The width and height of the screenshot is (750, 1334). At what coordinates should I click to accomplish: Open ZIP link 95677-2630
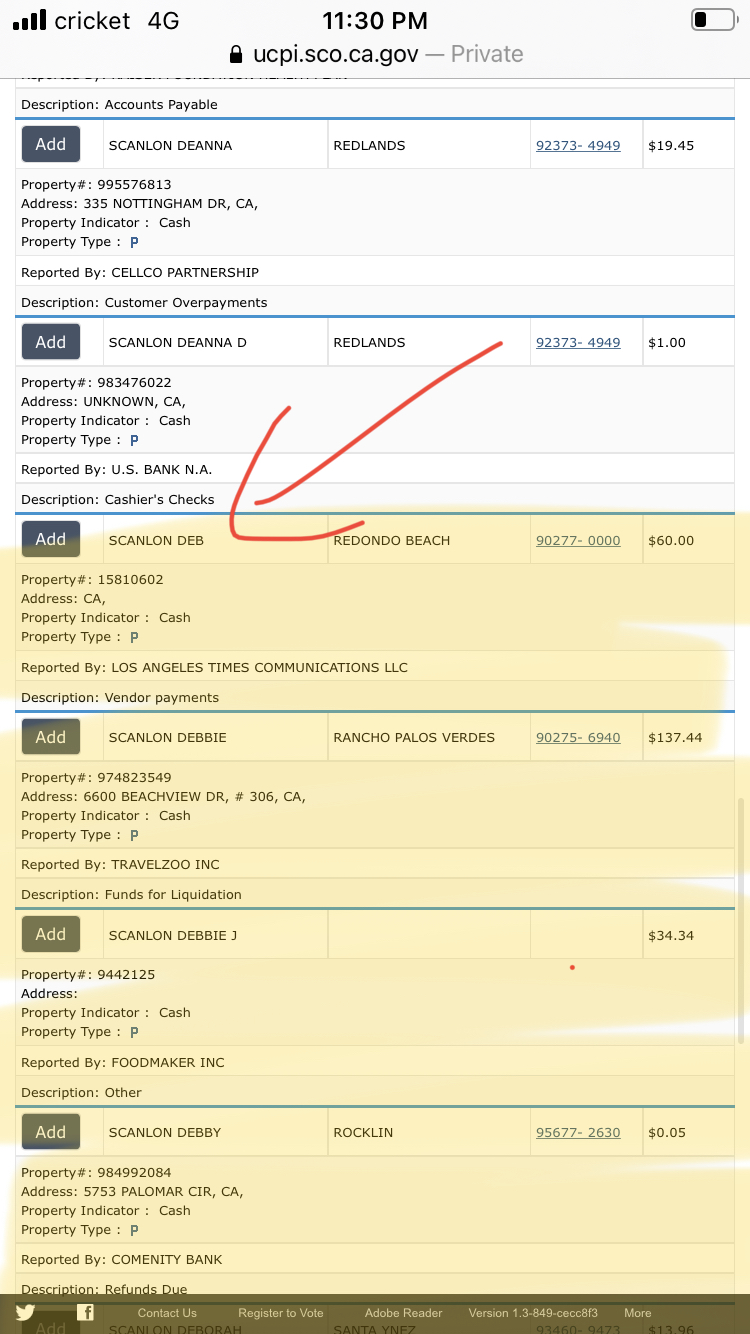pos(578,1132)
